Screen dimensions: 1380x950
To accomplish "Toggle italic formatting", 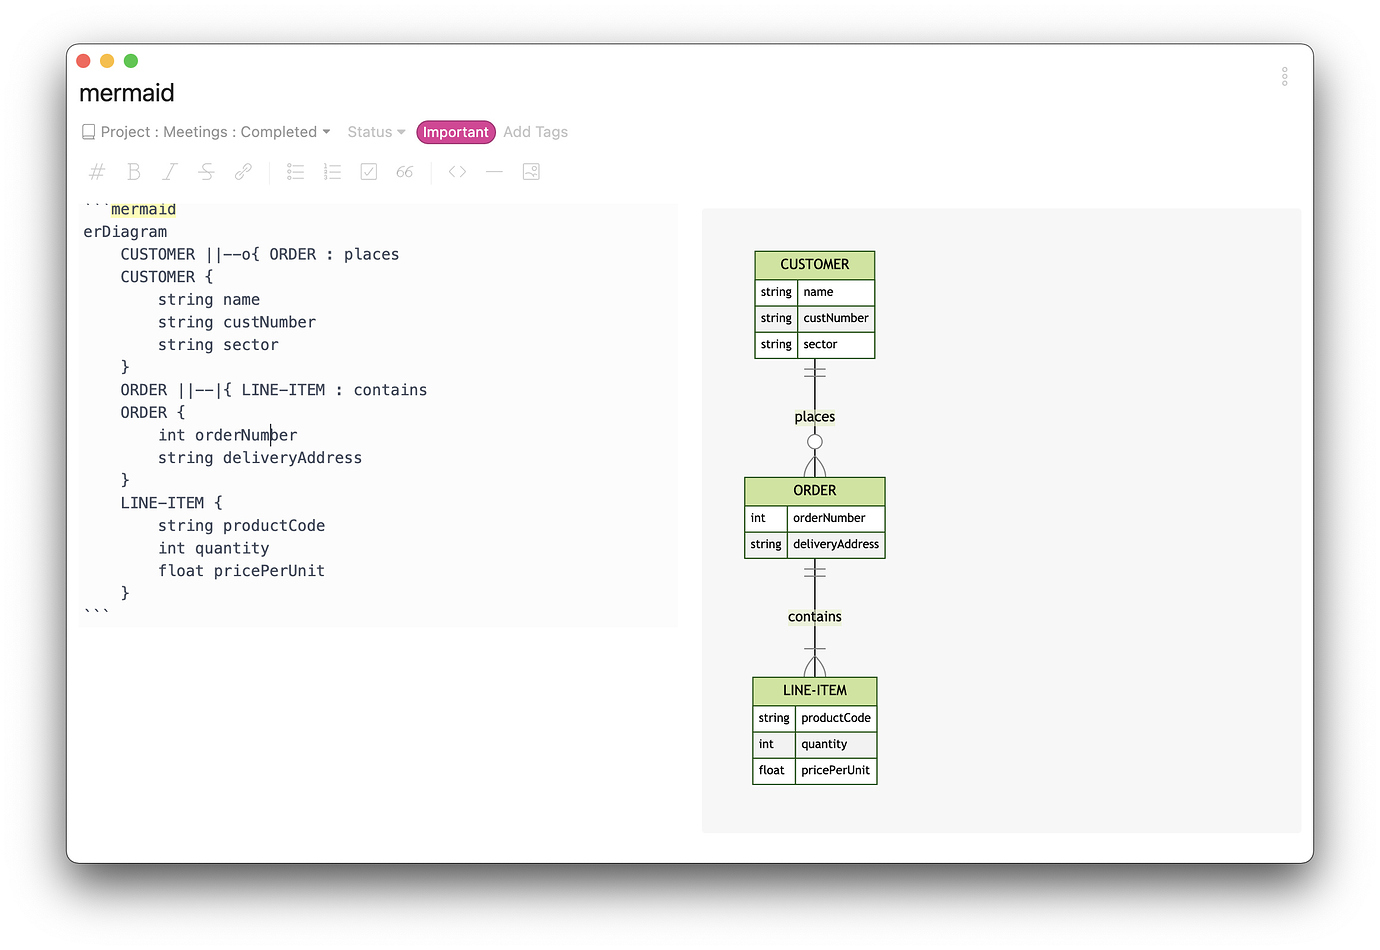I will pos(169,171).
